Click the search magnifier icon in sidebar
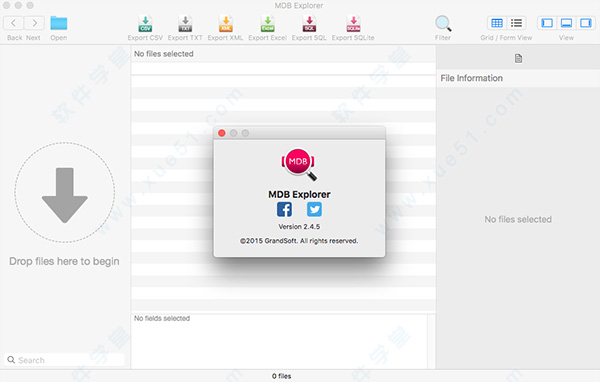600x382 pixels. point(11,360)
